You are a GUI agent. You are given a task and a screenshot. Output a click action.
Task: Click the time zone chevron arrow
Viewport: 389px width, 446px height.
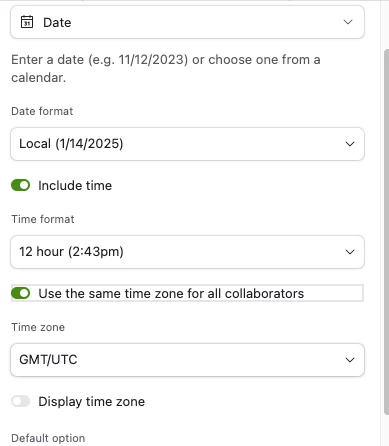click(350, 360)
